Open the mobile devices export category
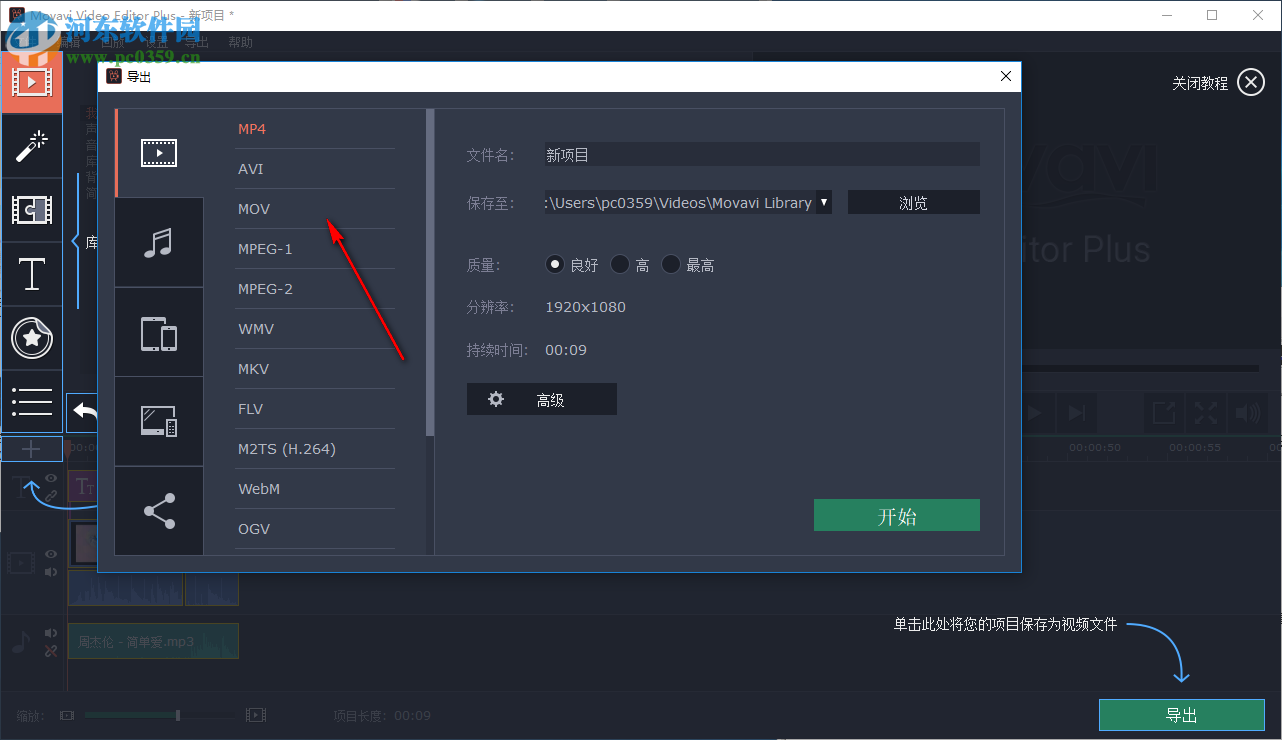 158,331
